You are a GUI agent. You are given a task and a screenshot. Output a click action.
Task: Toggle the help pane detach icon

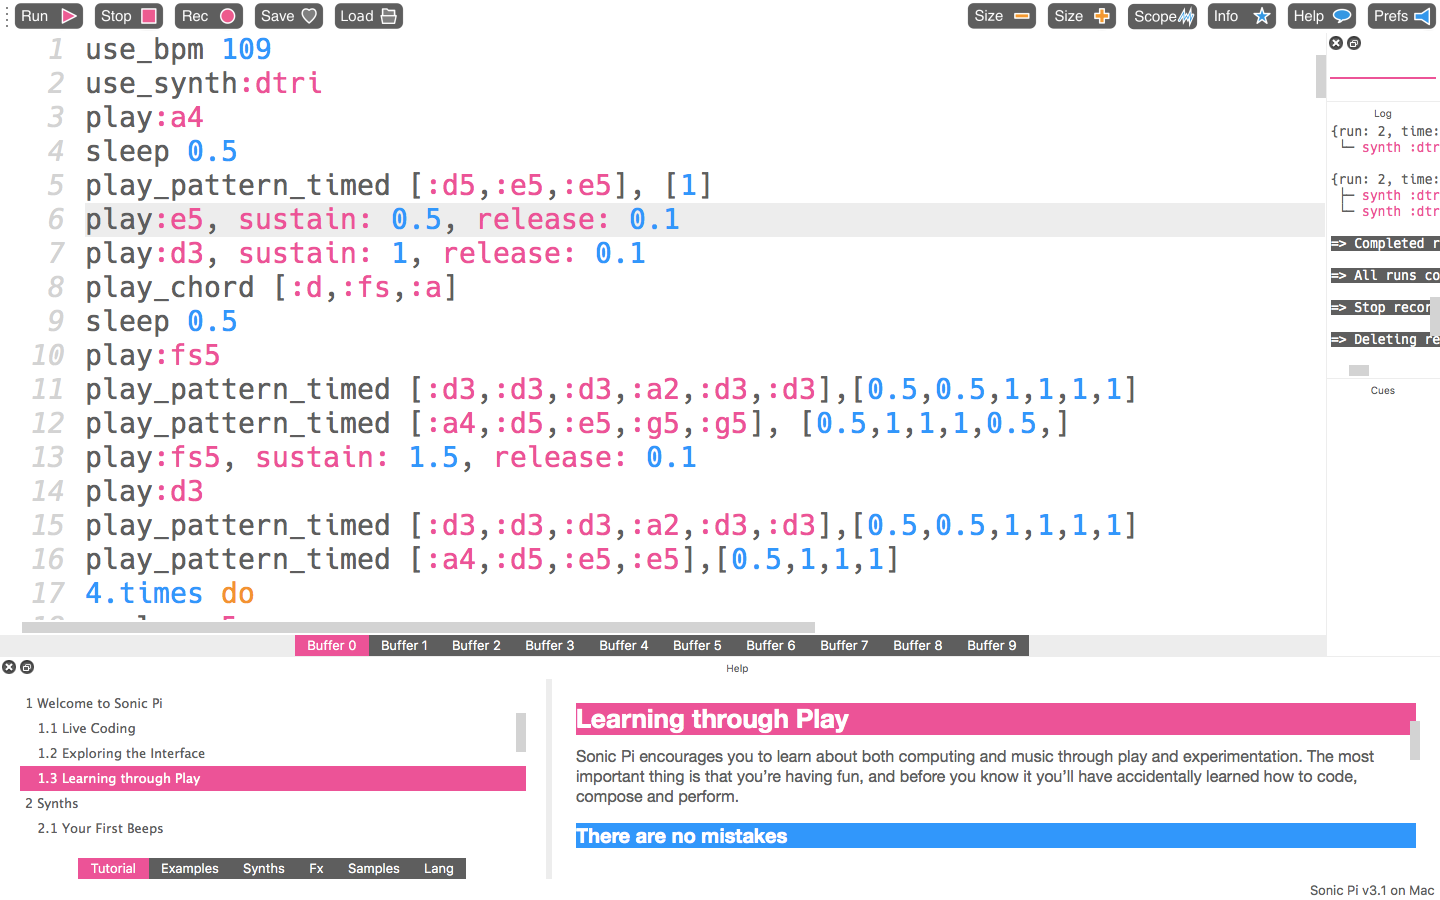[26, 666]
